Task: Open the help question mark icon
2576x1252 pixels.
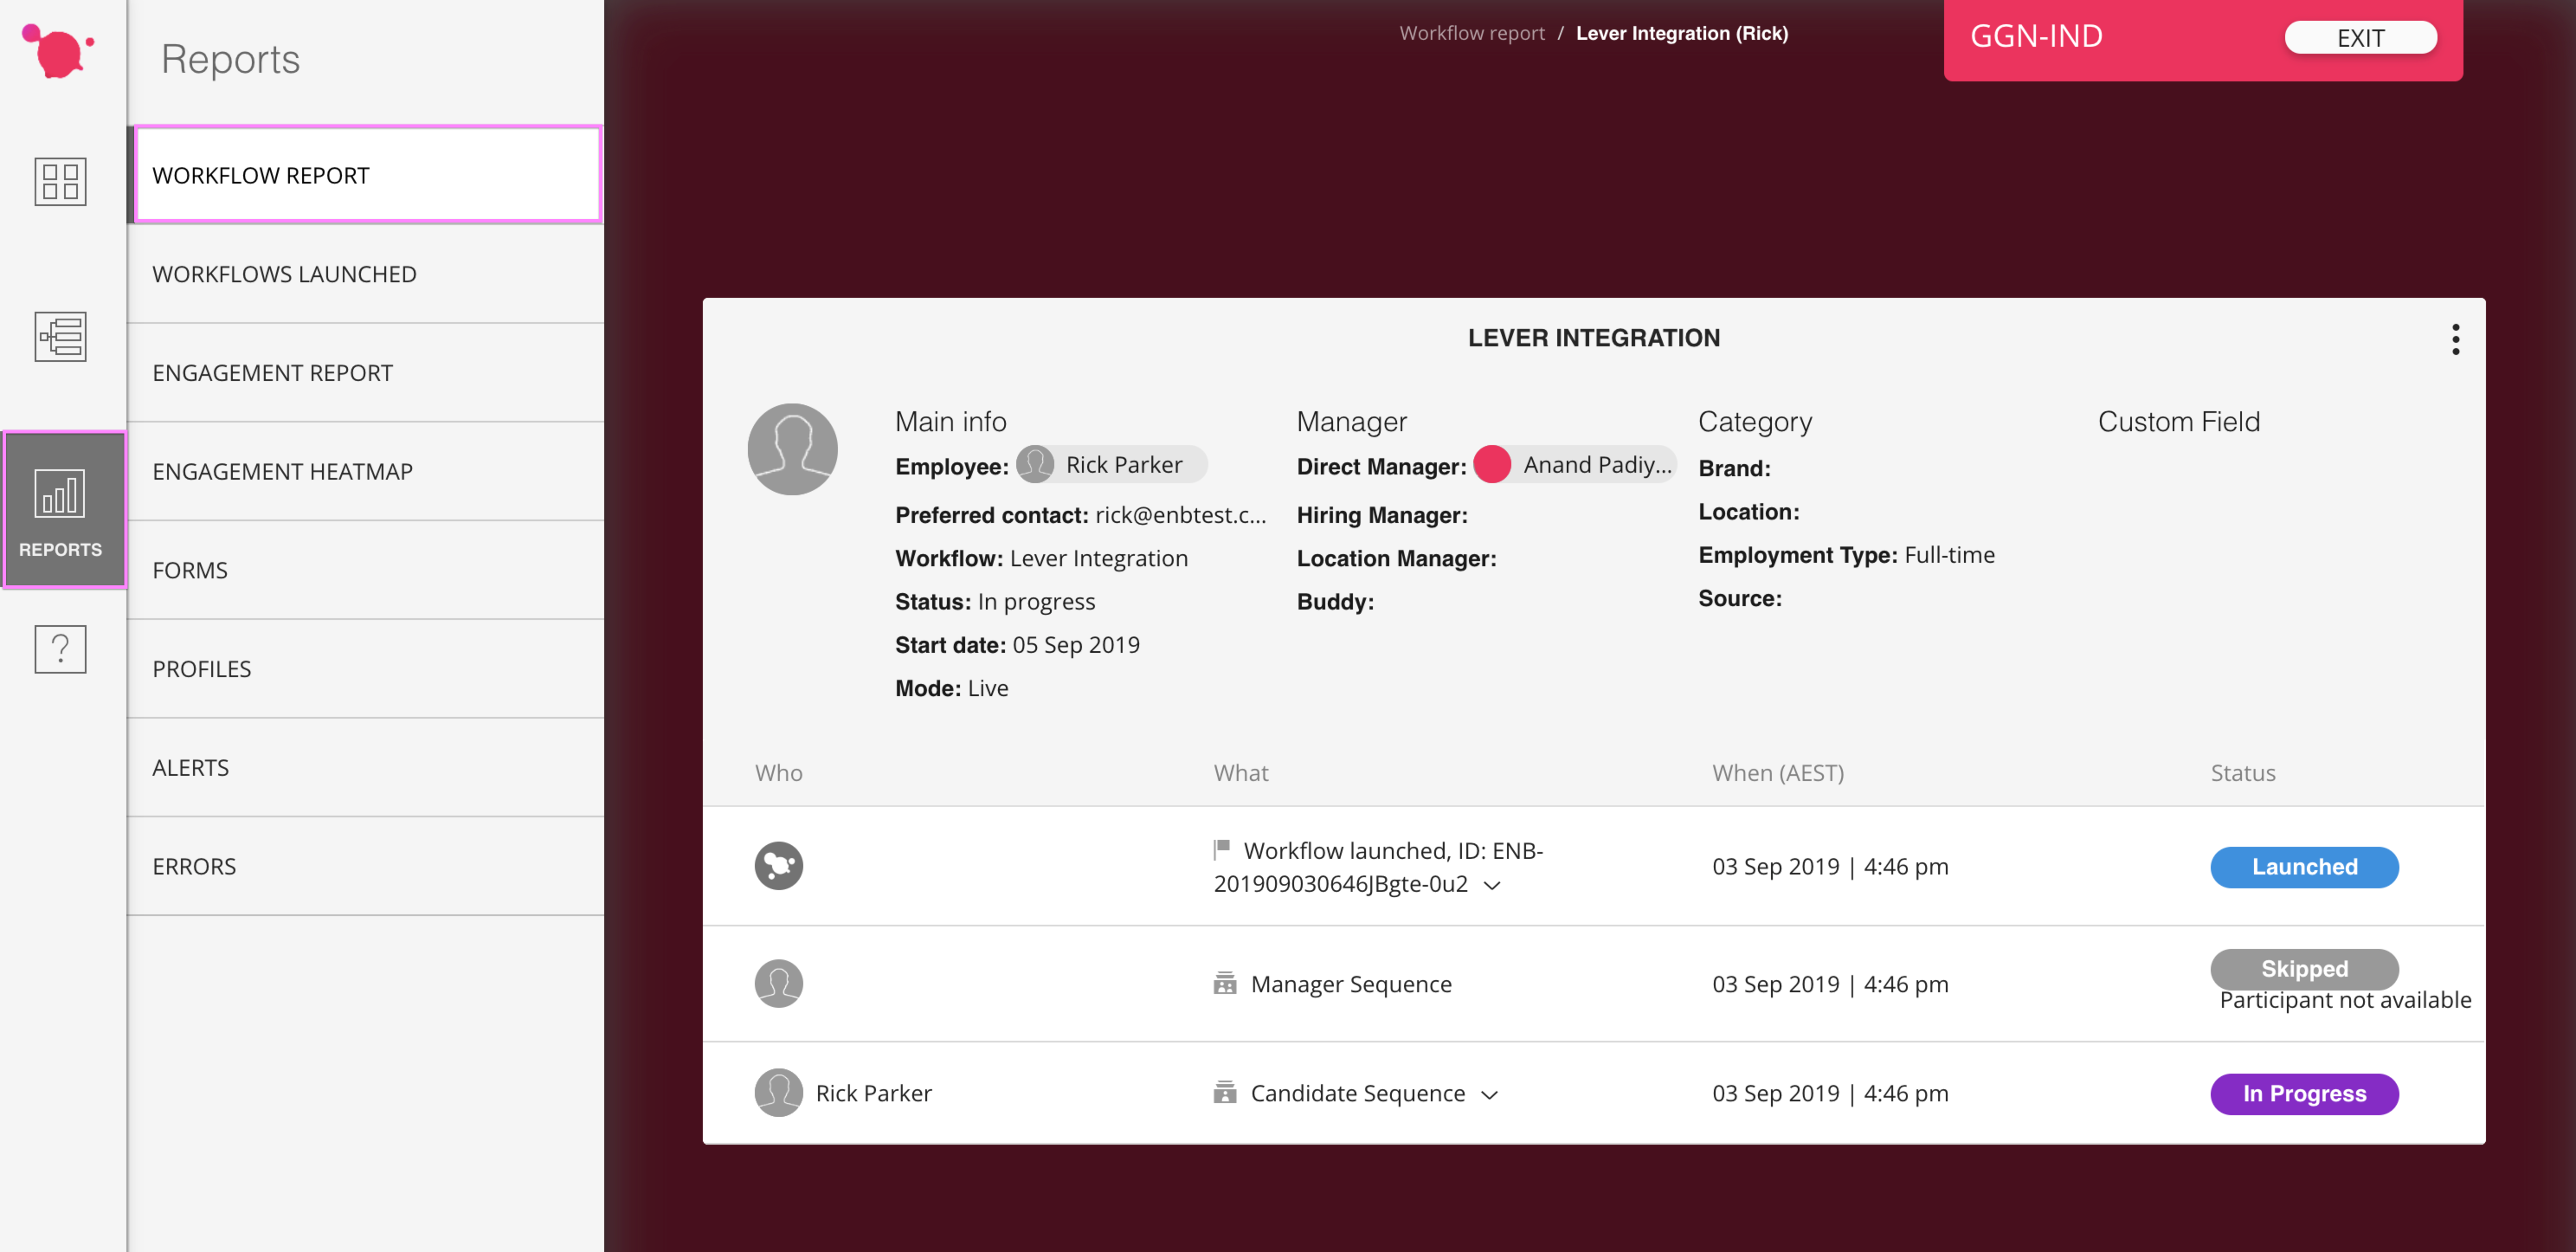Action: pyautogui.click(x=60, y=650)
